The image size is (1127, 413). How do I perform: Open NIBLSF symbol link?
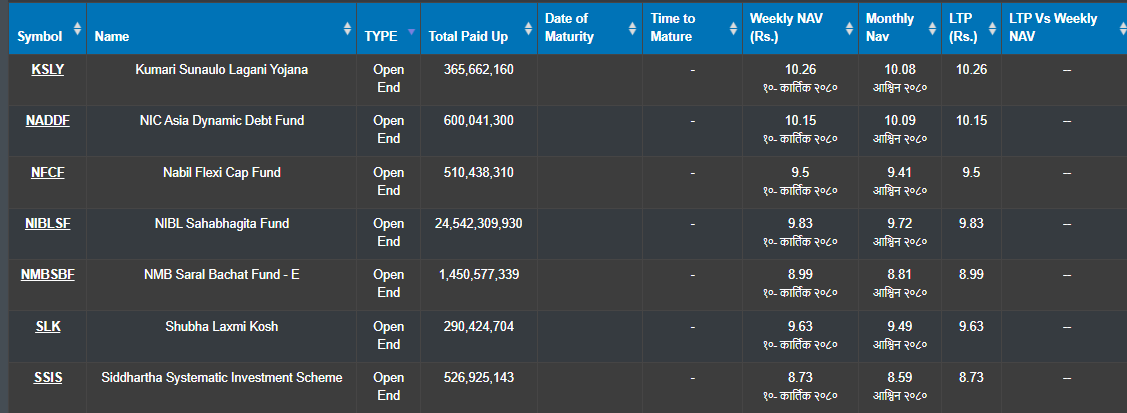(47, 223)
